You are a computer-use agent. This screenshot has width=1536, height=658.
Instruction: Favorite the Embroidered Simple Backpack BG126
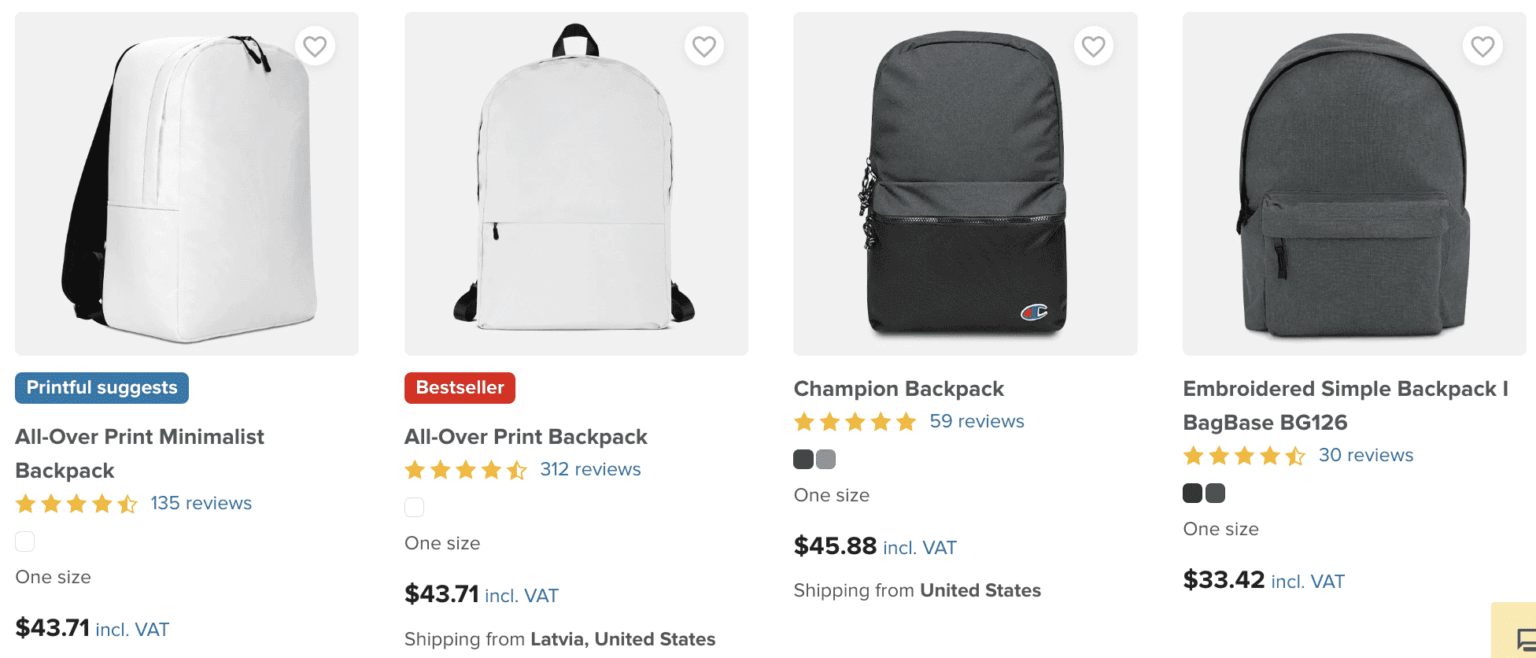coord(1482,46)
